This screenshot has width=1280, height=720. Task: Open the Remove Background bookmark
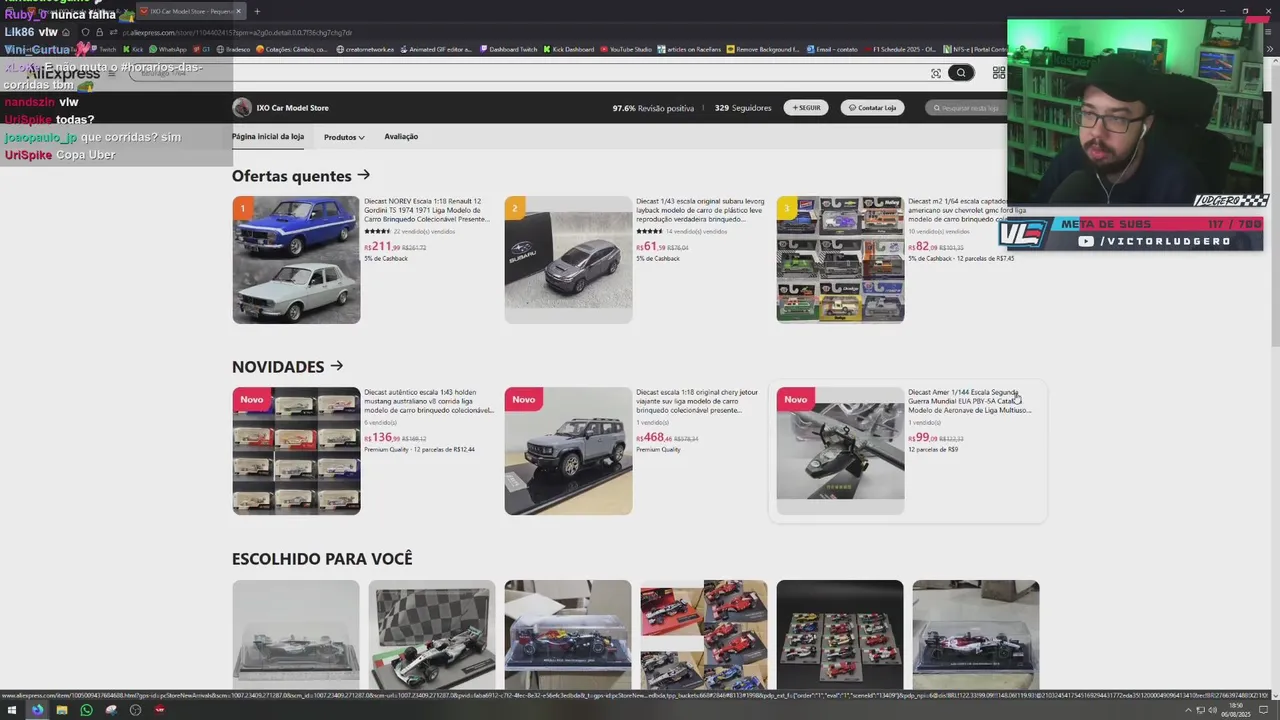763,49
